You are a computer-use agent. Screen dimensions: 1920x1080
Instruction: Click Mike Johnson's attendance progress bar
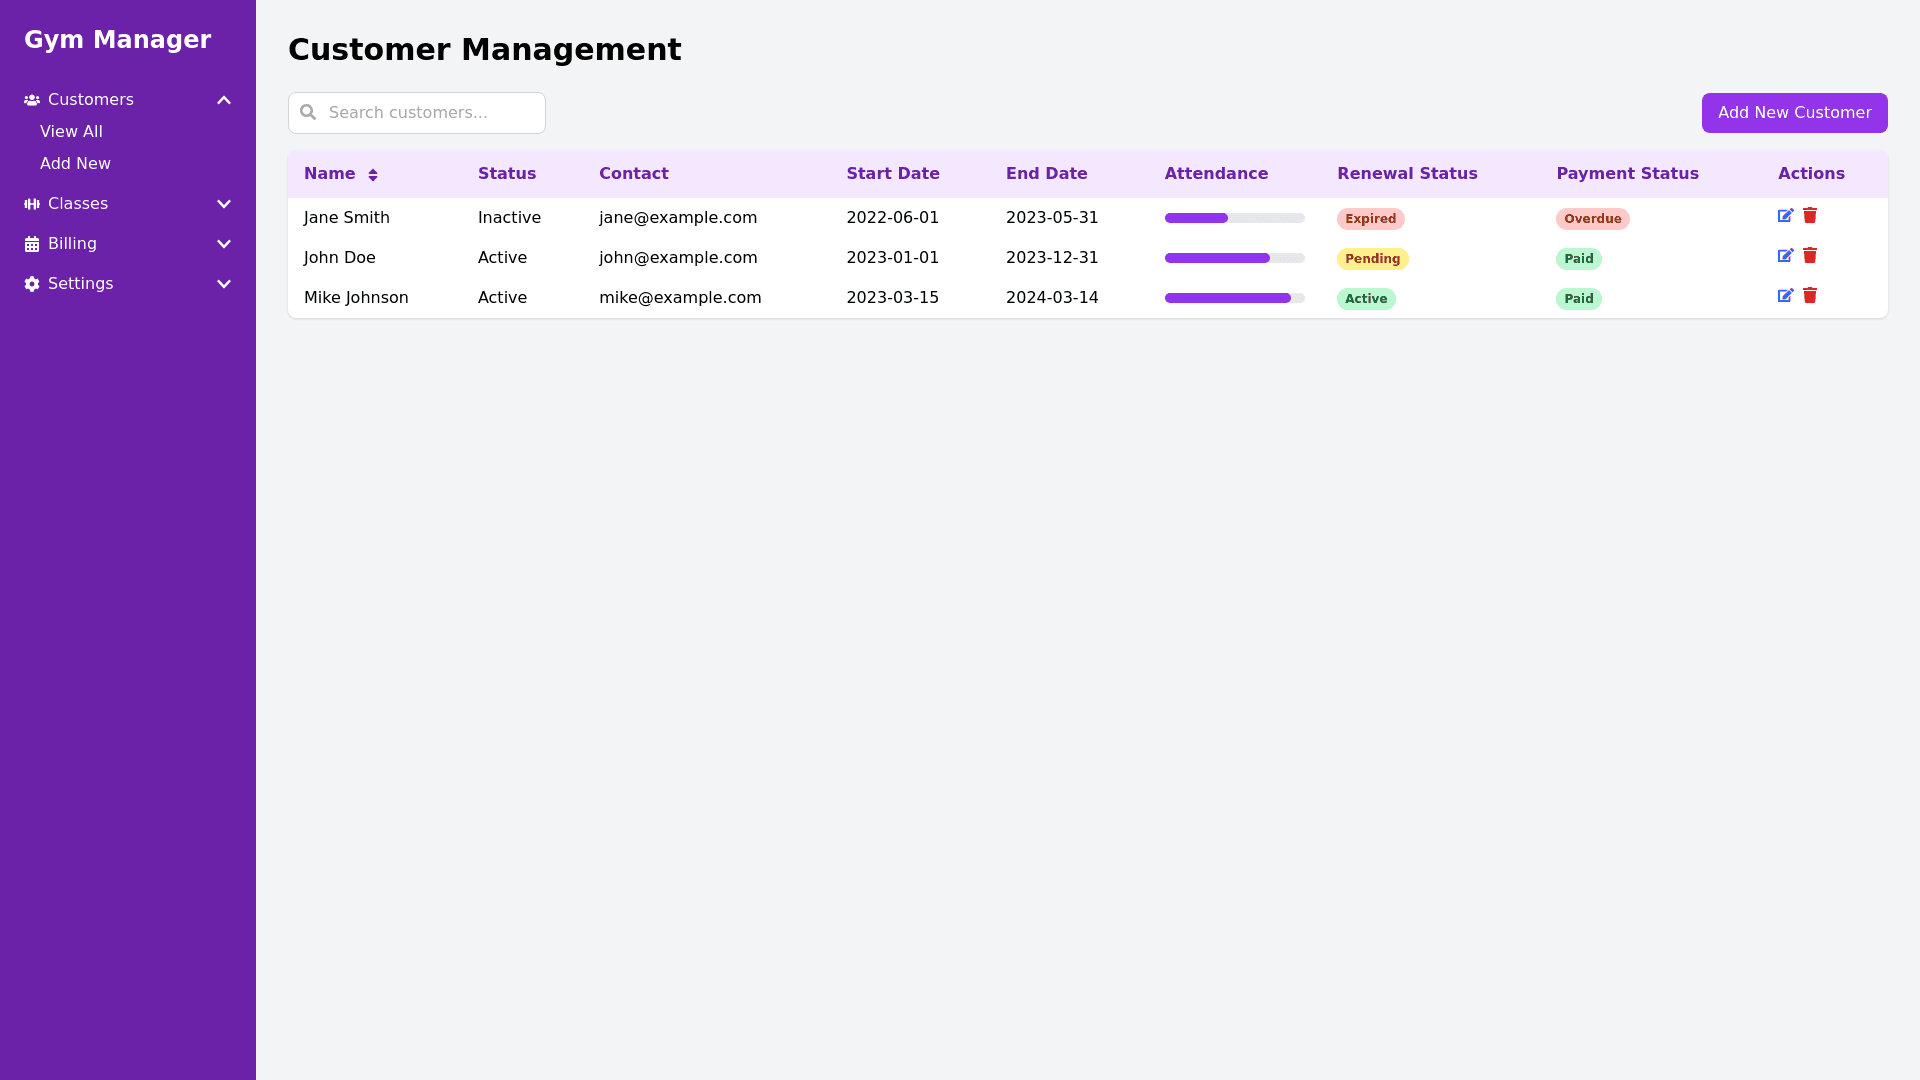[x=1234, y=298]
